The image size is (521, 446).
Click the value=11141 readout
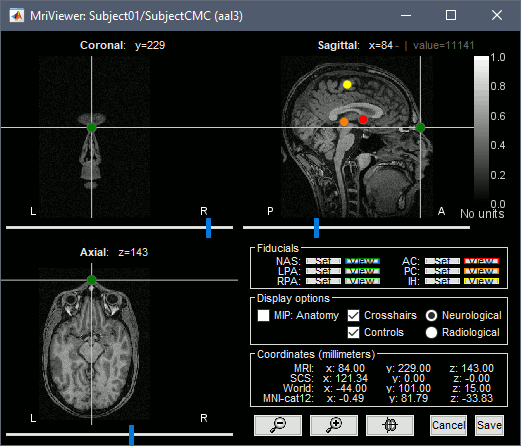coord(443,45)
